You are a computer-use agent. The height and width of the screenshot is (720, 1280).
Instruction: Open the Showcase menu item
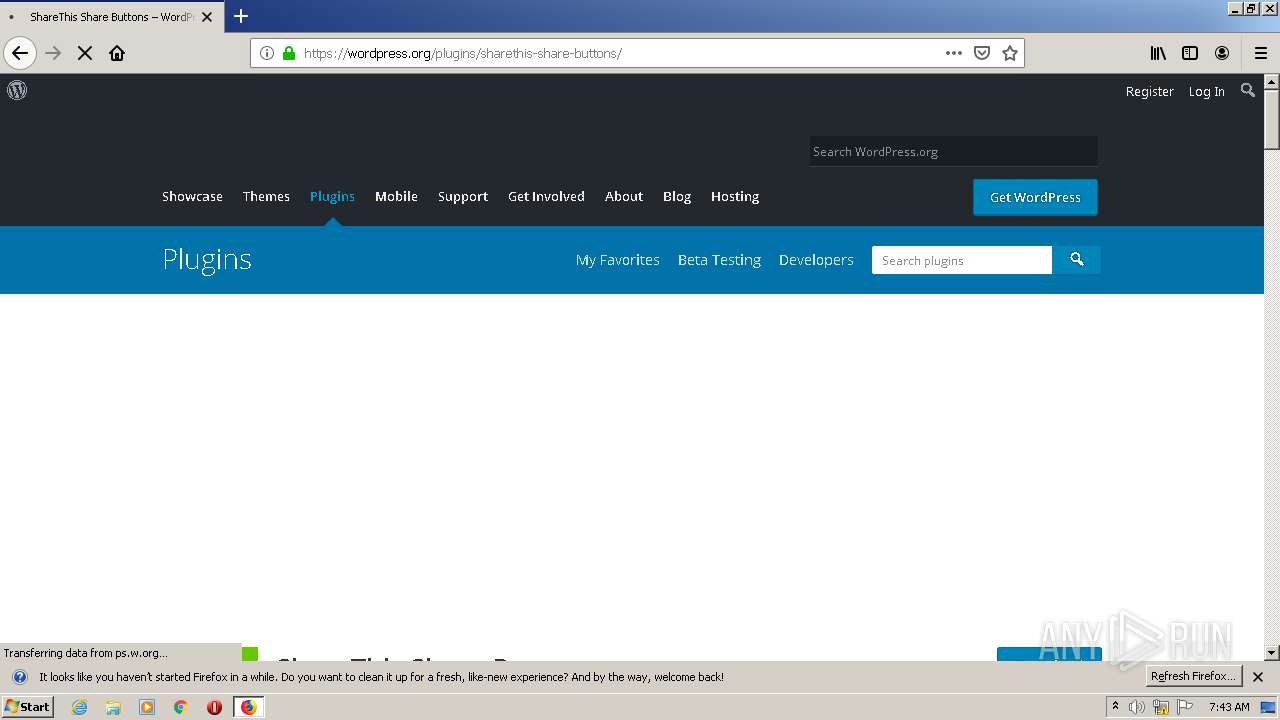tap(192, 197)
